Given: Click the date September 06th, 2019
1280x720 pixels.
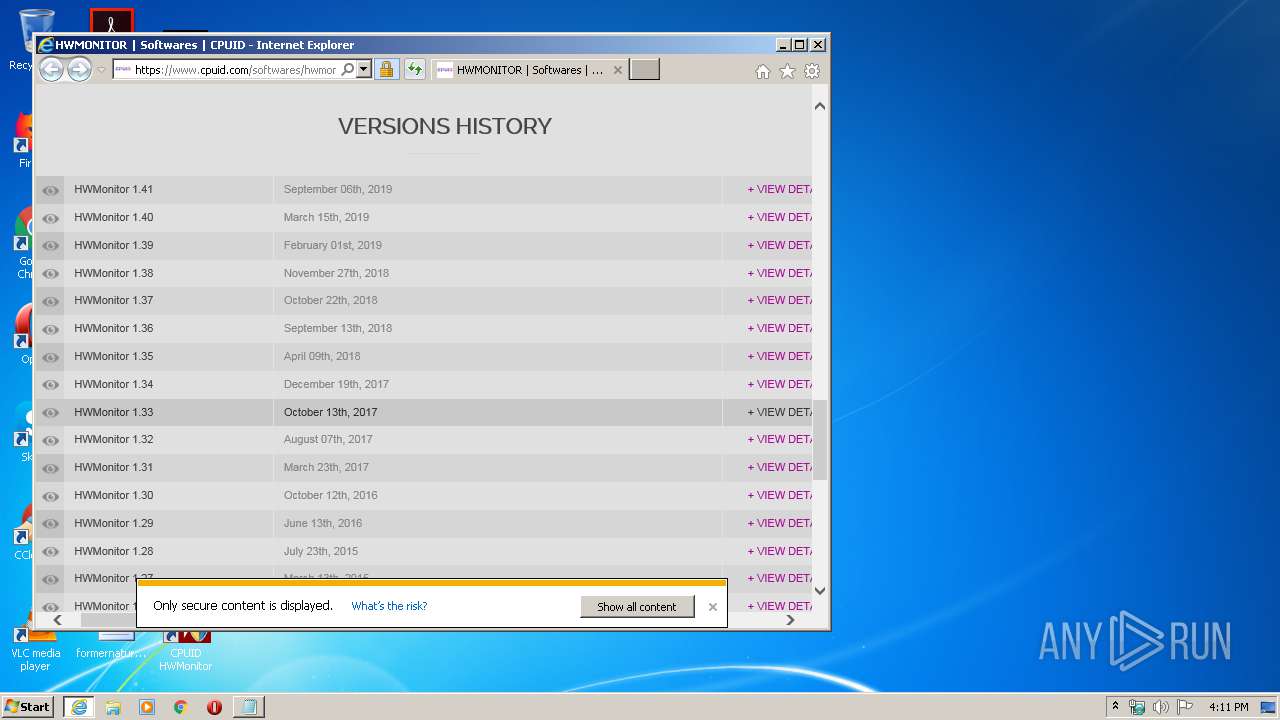Looking at the screenshot, I should (338, 189).
